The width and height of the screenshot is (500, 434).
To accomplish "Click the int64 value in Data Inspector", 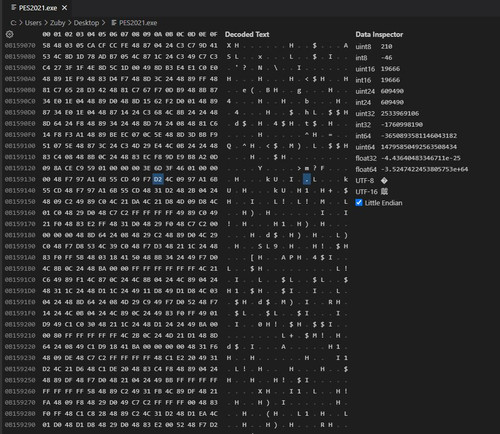I will tap(419, 136).
